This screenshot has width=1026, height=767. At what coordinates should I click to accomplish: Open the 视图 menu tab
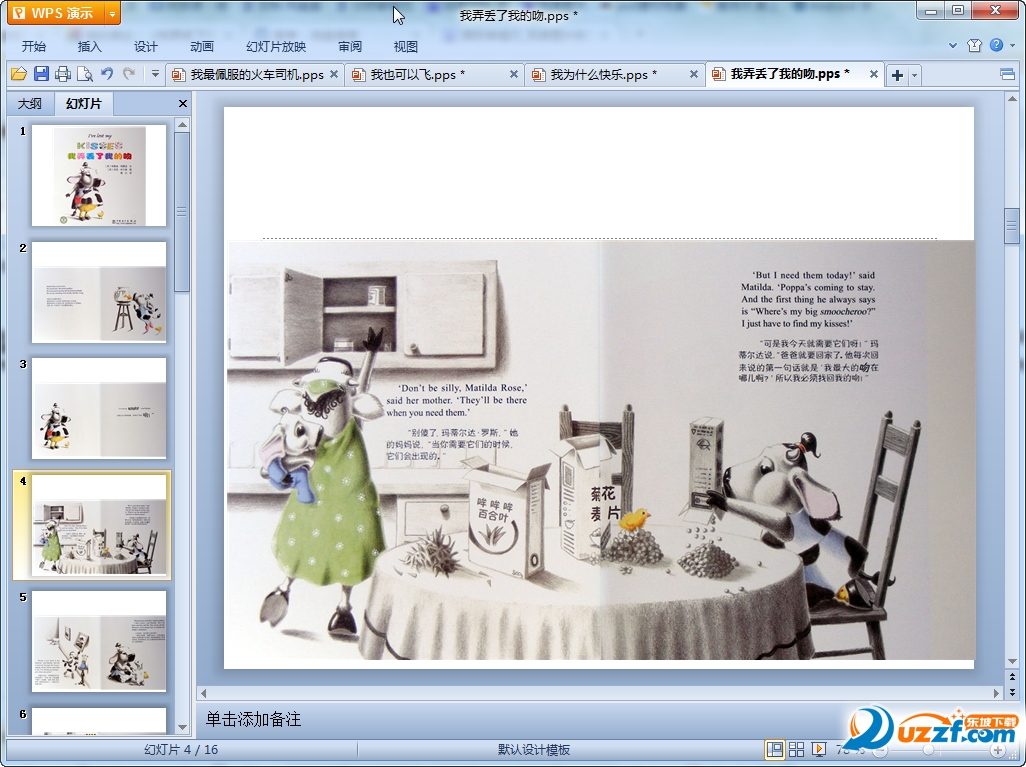point(406,46)
